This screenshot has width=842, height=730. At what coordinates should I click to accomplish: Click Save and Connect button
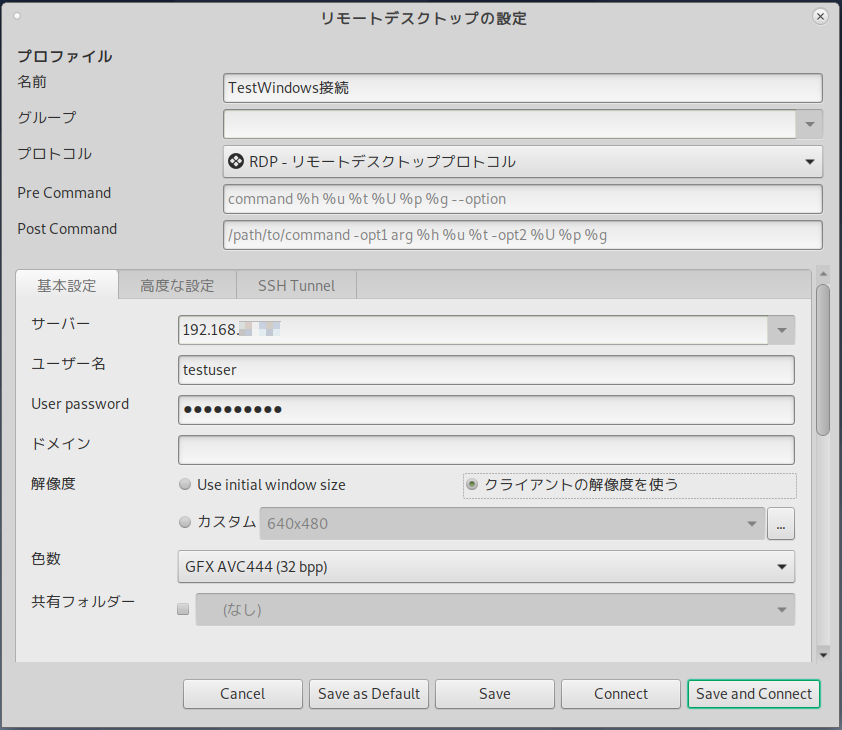[x=754, y=694]
